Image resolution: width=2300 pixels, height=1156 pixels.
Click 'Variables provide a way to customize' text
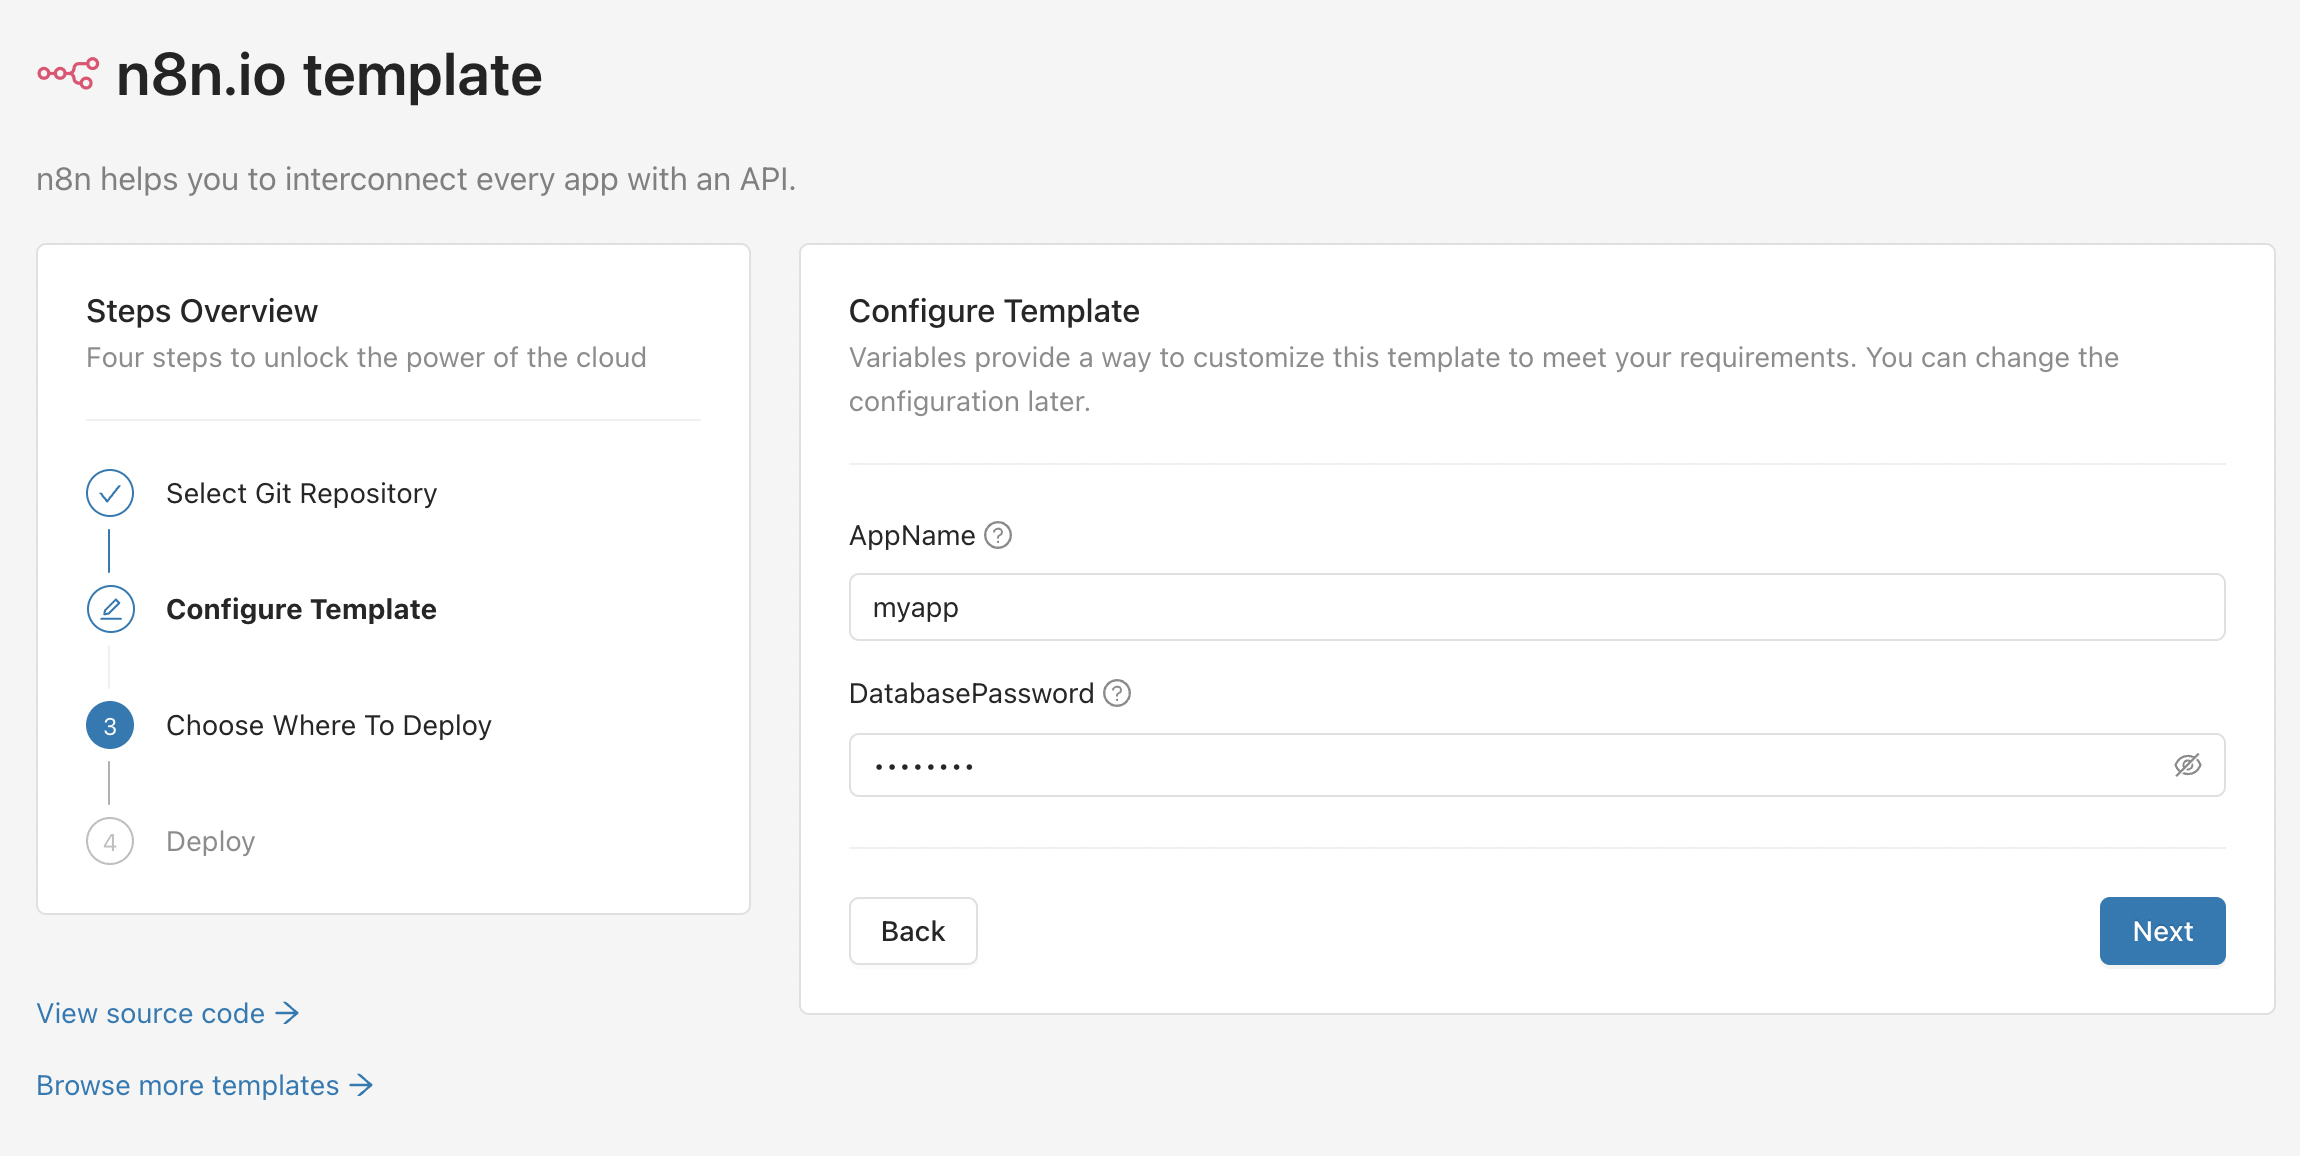(1484, 379)
